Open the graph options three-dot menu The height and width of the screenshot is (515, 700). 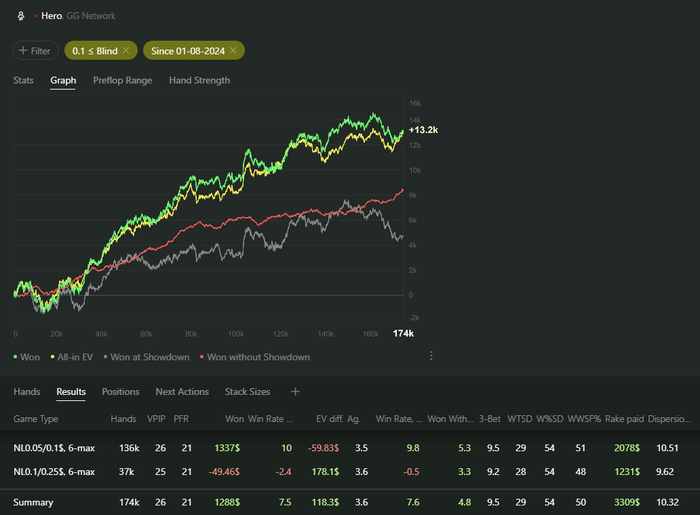pos(431,356)
